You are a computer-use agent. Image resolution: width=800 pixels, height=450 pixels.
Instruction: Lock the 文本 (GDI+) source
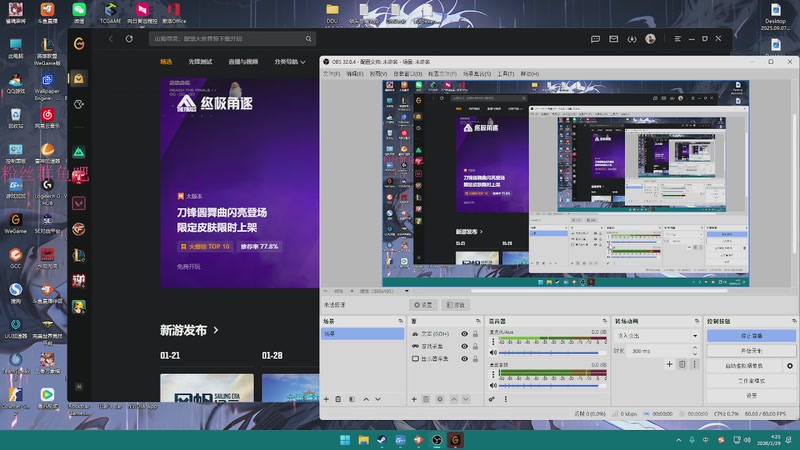(476, 334)
